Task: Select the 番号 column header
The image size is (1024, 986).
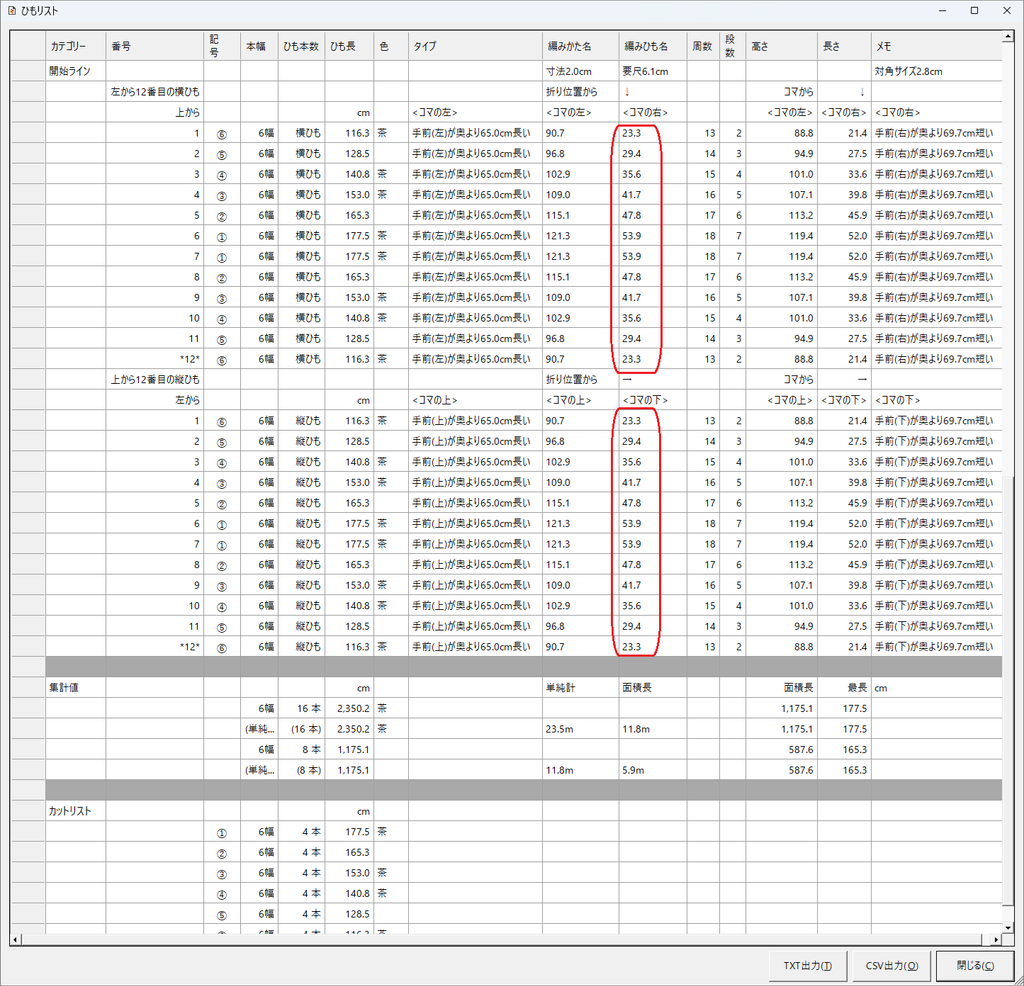Action: 155,46
